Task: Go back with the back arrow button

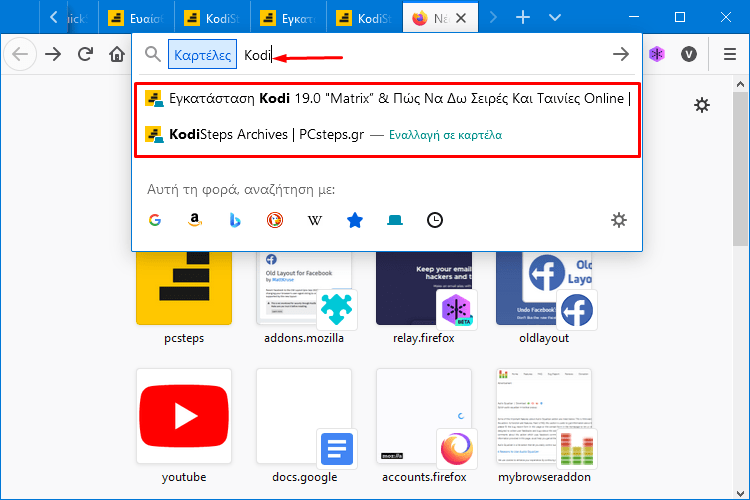Action: pyautogui.click(x=20, y=54)
